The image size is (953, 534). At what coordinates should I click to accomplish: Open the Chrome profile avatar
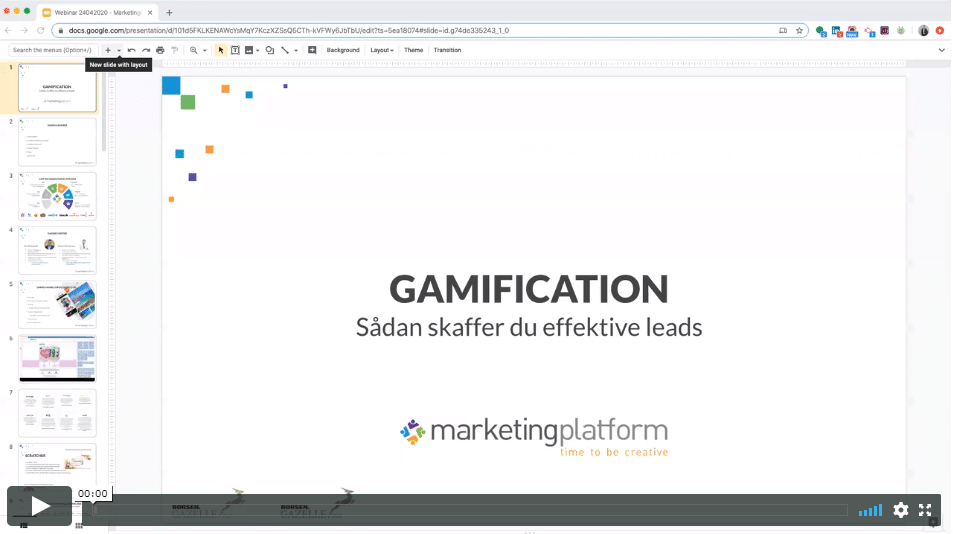click(924, 30)
